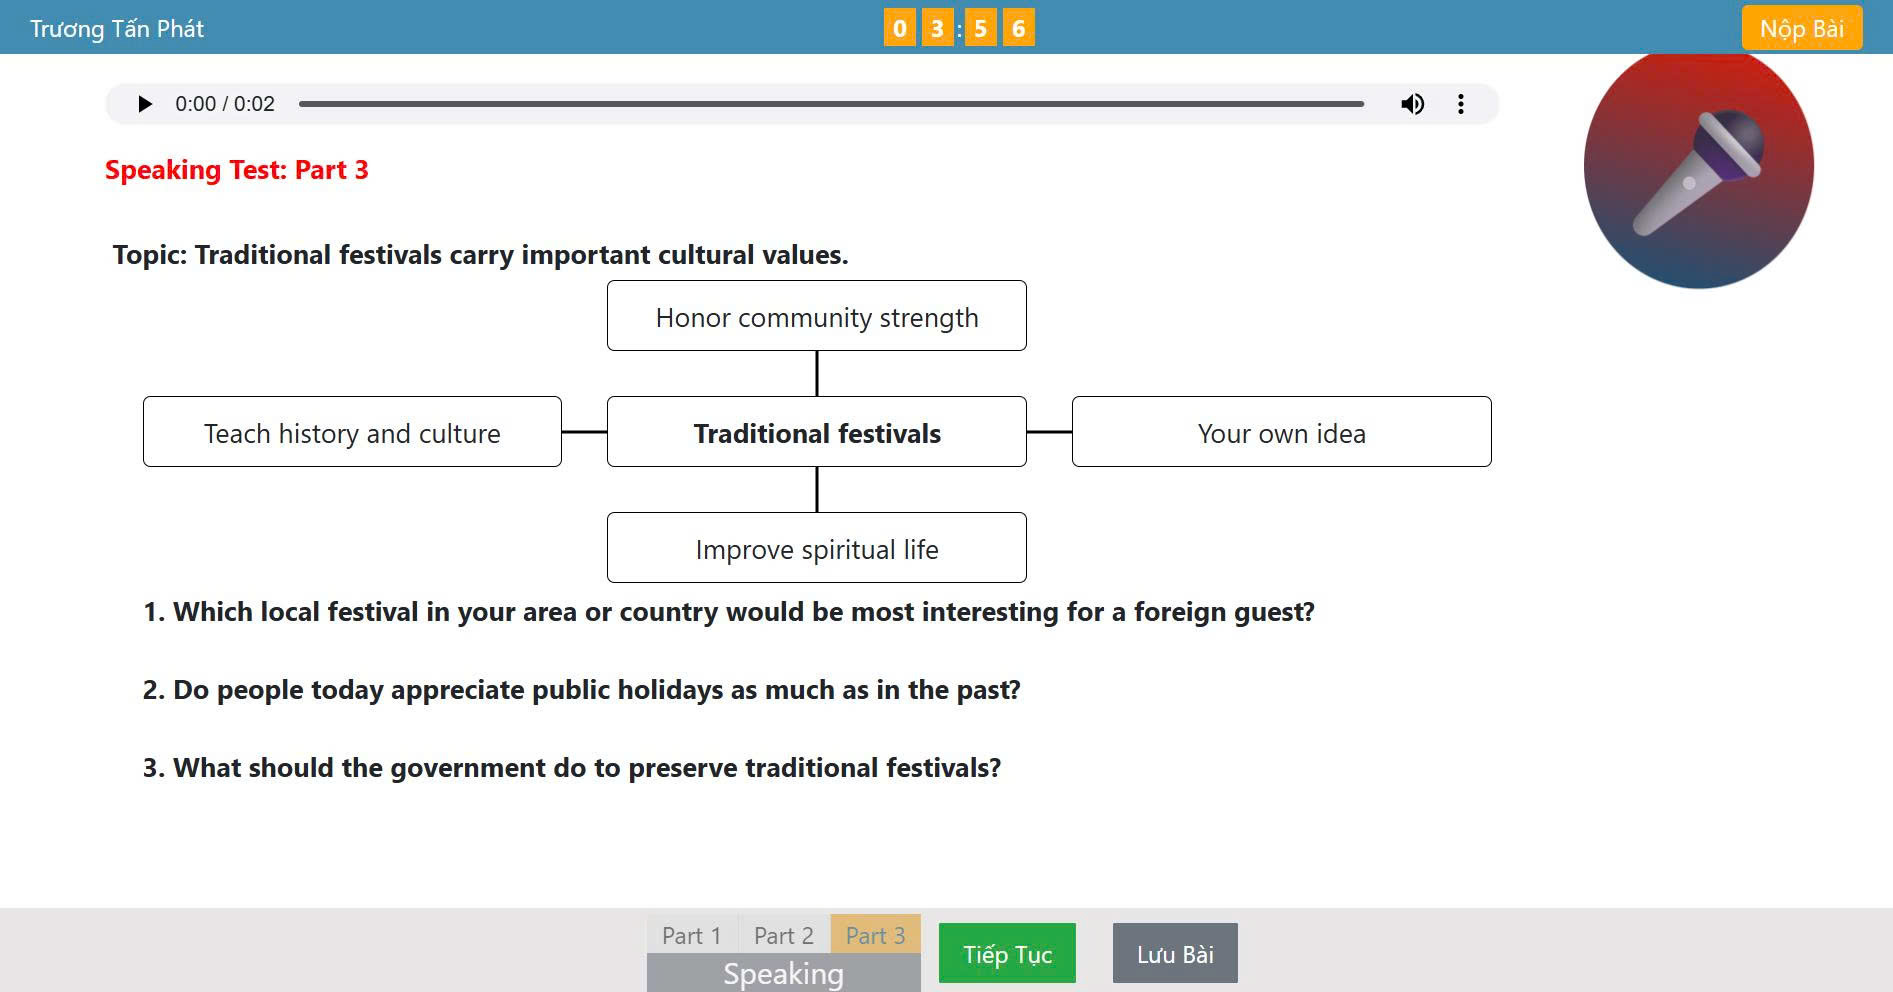Screen dimensions: 1893x992
Task: Seek on the audio progress bar
Action: 830,104
